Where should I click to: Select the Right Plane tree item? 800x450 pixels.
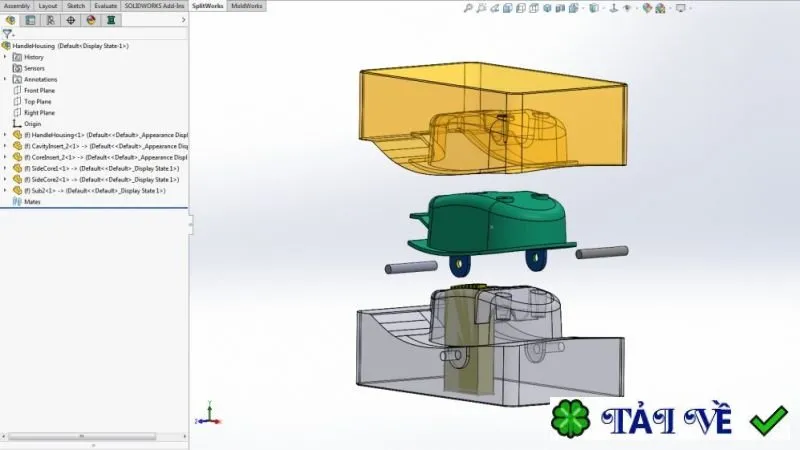click(39, 113)
